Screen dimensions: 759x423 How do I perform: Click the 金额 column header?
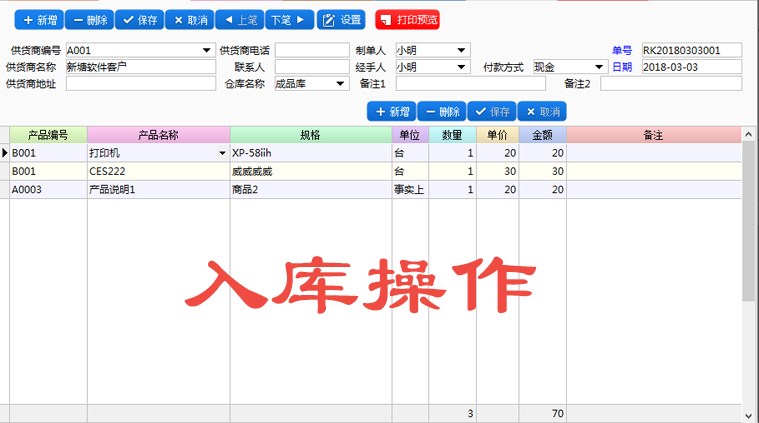coord(542,135)
